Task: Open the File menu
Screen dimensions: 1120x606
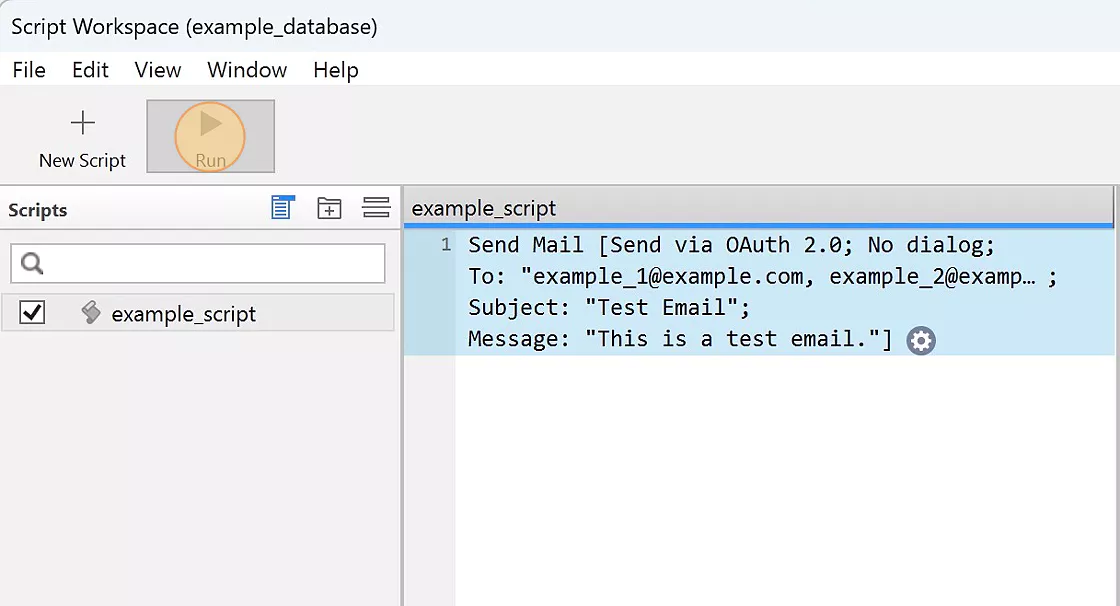Action: [x=29, y=70]
